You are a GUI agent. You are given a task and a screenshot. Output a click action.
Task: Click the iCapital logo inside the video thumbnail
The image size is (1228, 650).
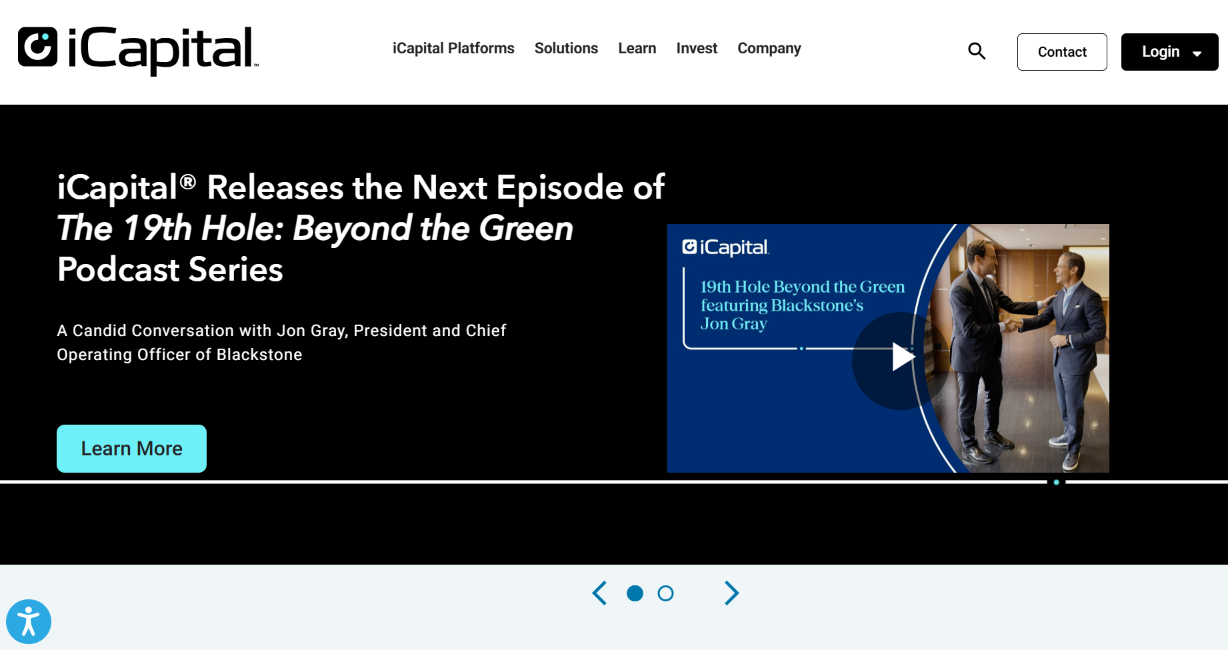click(726, 247)
